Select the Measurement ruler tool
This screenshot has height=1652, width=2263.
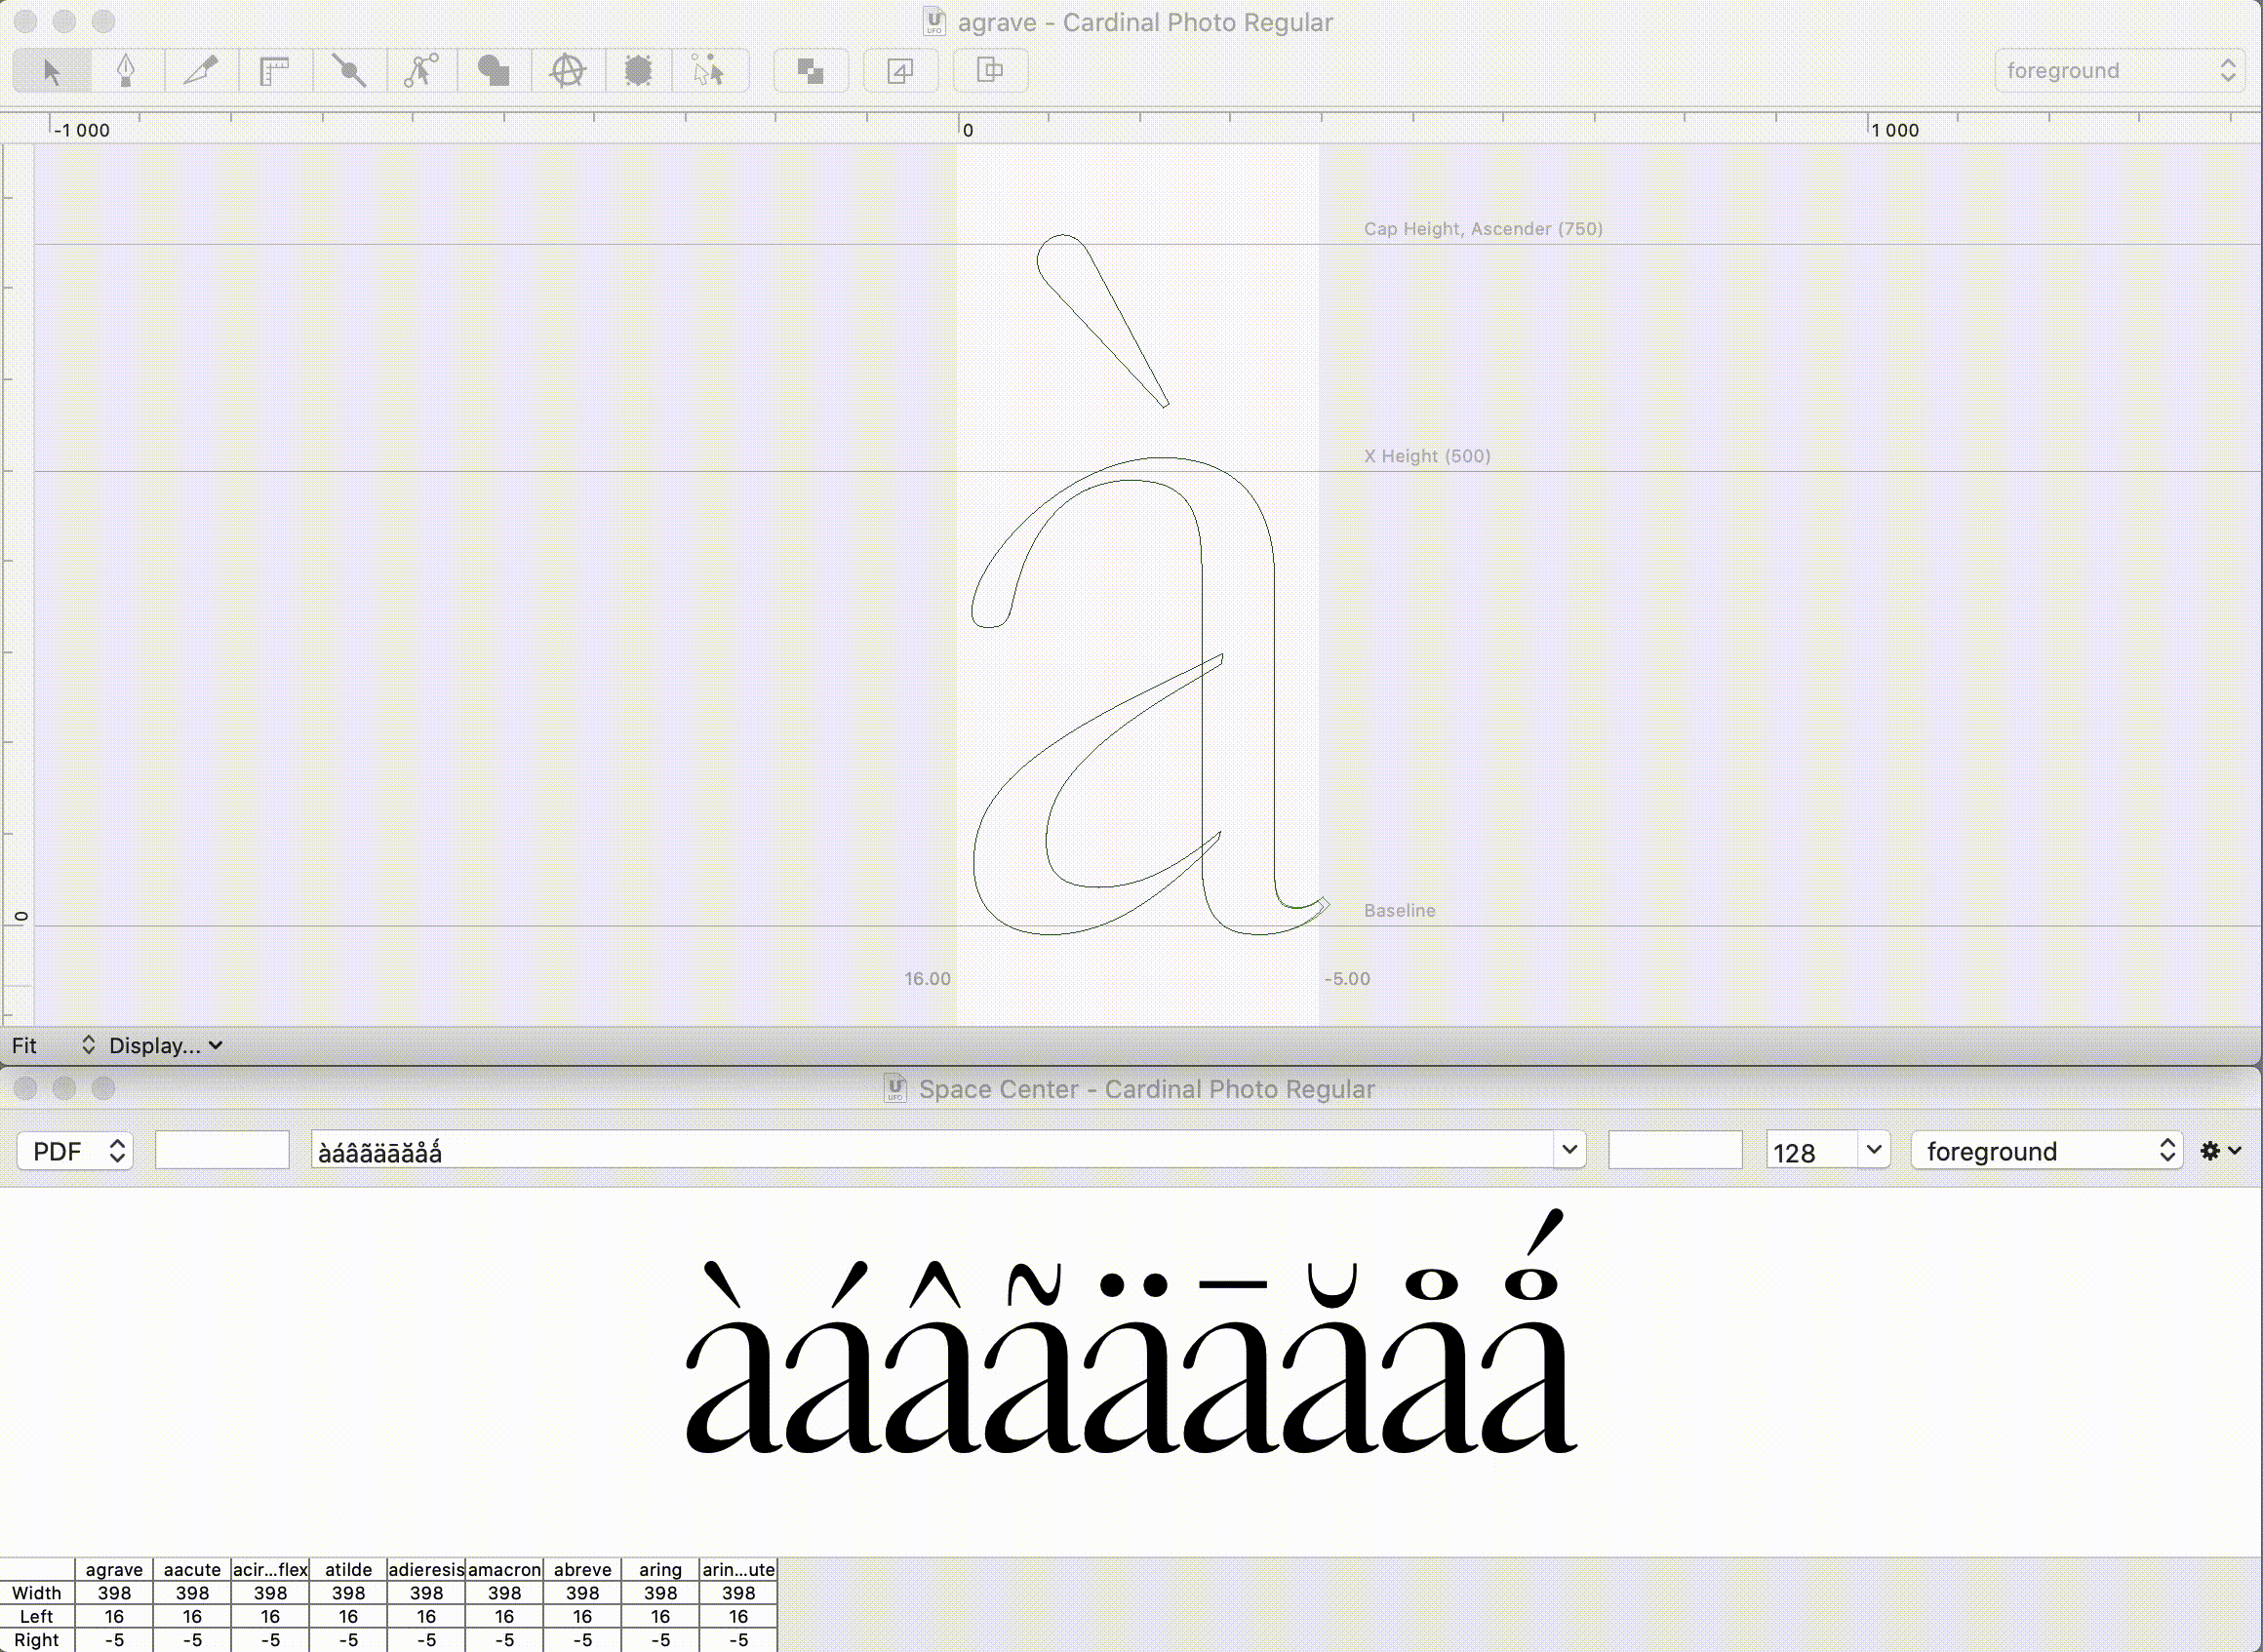(274, 71)
